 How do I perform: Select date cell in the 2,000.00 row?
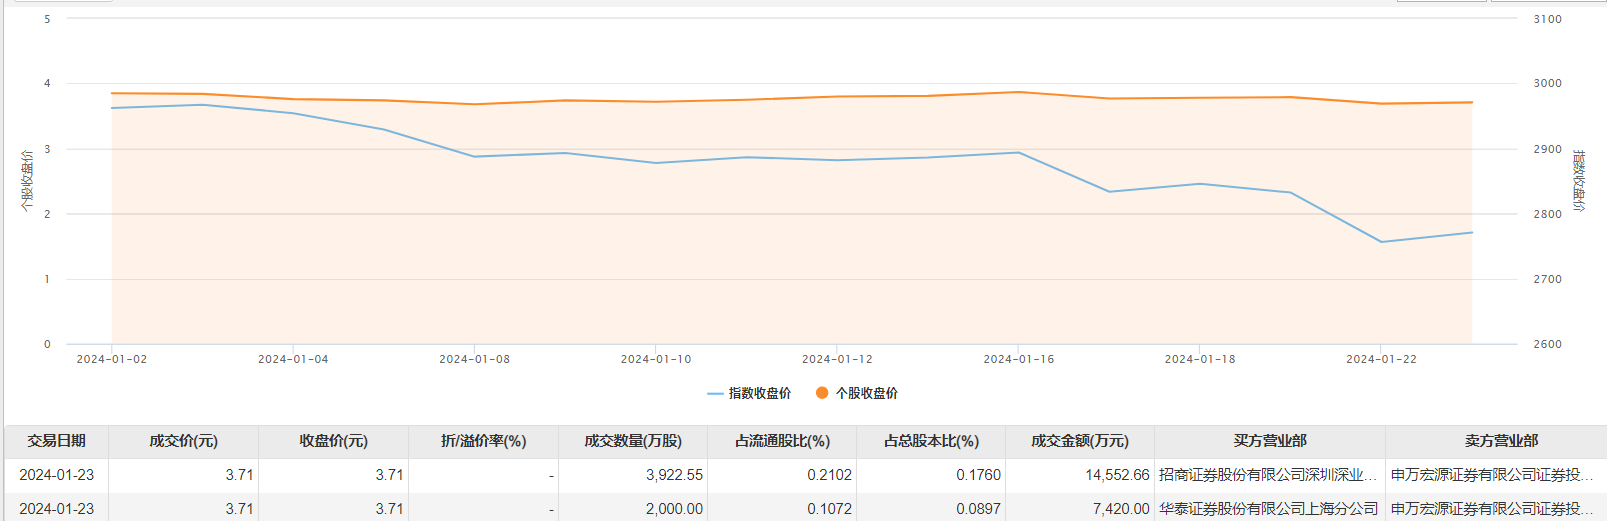pos(56,509)
